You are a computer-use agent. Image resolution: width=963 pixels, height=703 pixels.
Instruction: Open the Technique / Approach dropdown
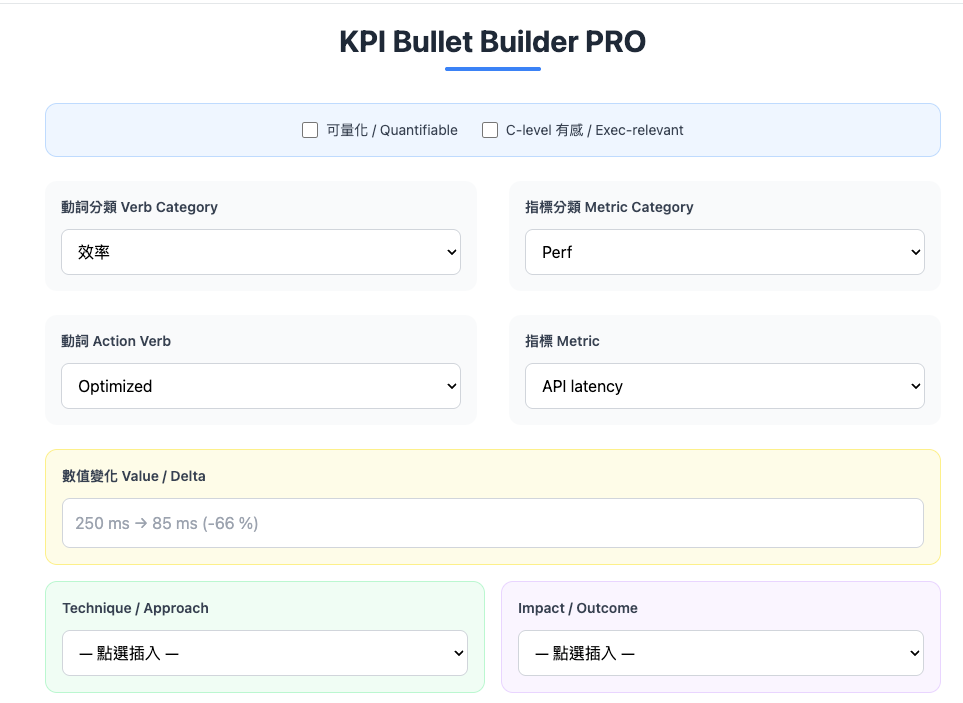(x=265, y=653)
